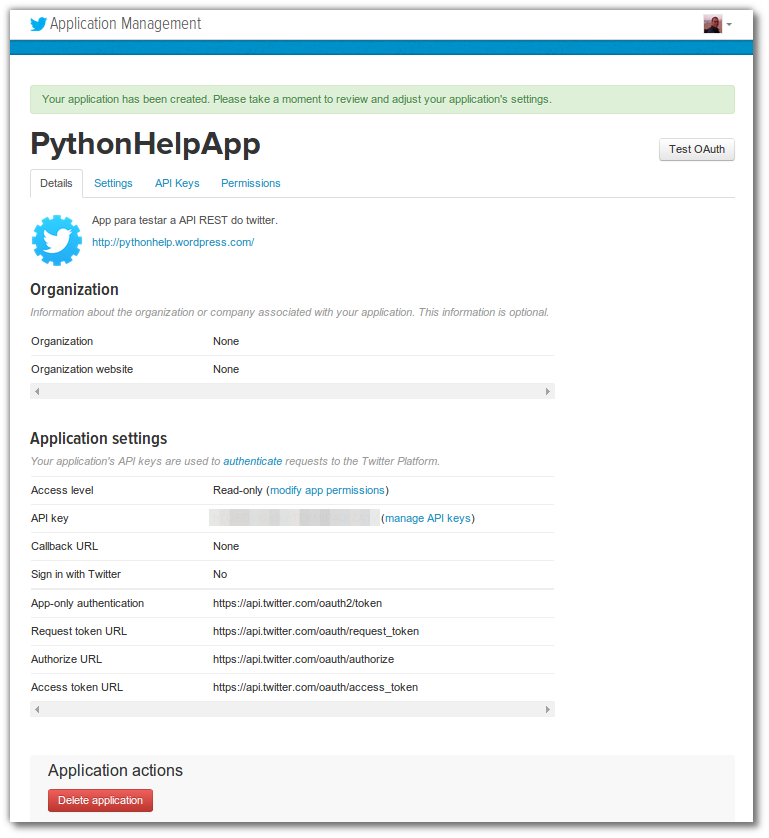
Task: Select the oauth/access_token URL text
Action: [x=315, y=687]
